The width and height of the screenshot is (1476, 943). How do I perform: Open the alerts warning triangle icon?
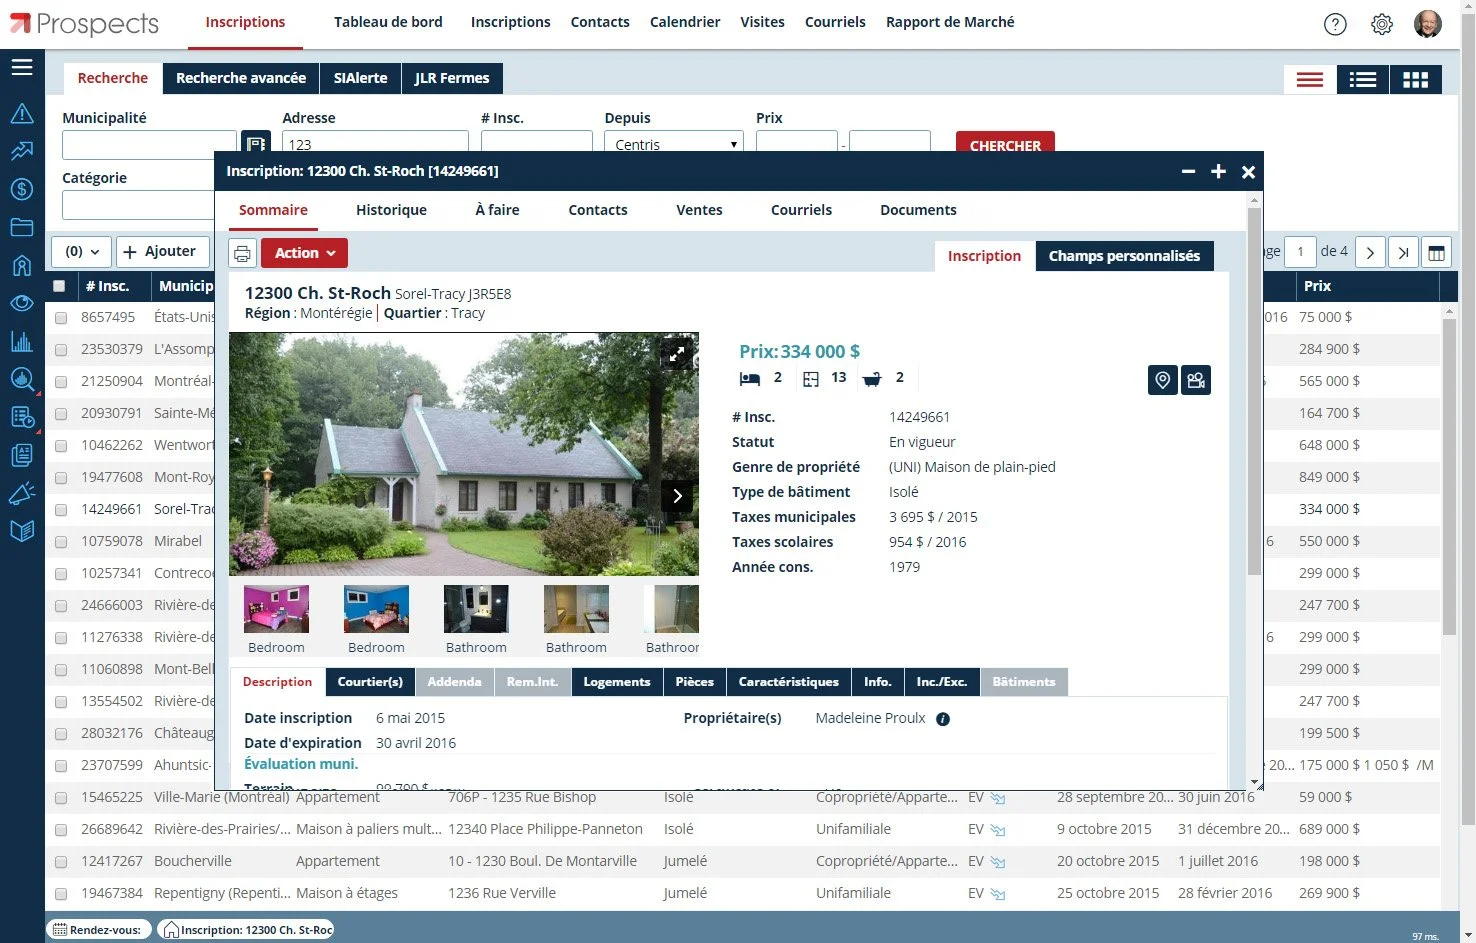(22, 113)
